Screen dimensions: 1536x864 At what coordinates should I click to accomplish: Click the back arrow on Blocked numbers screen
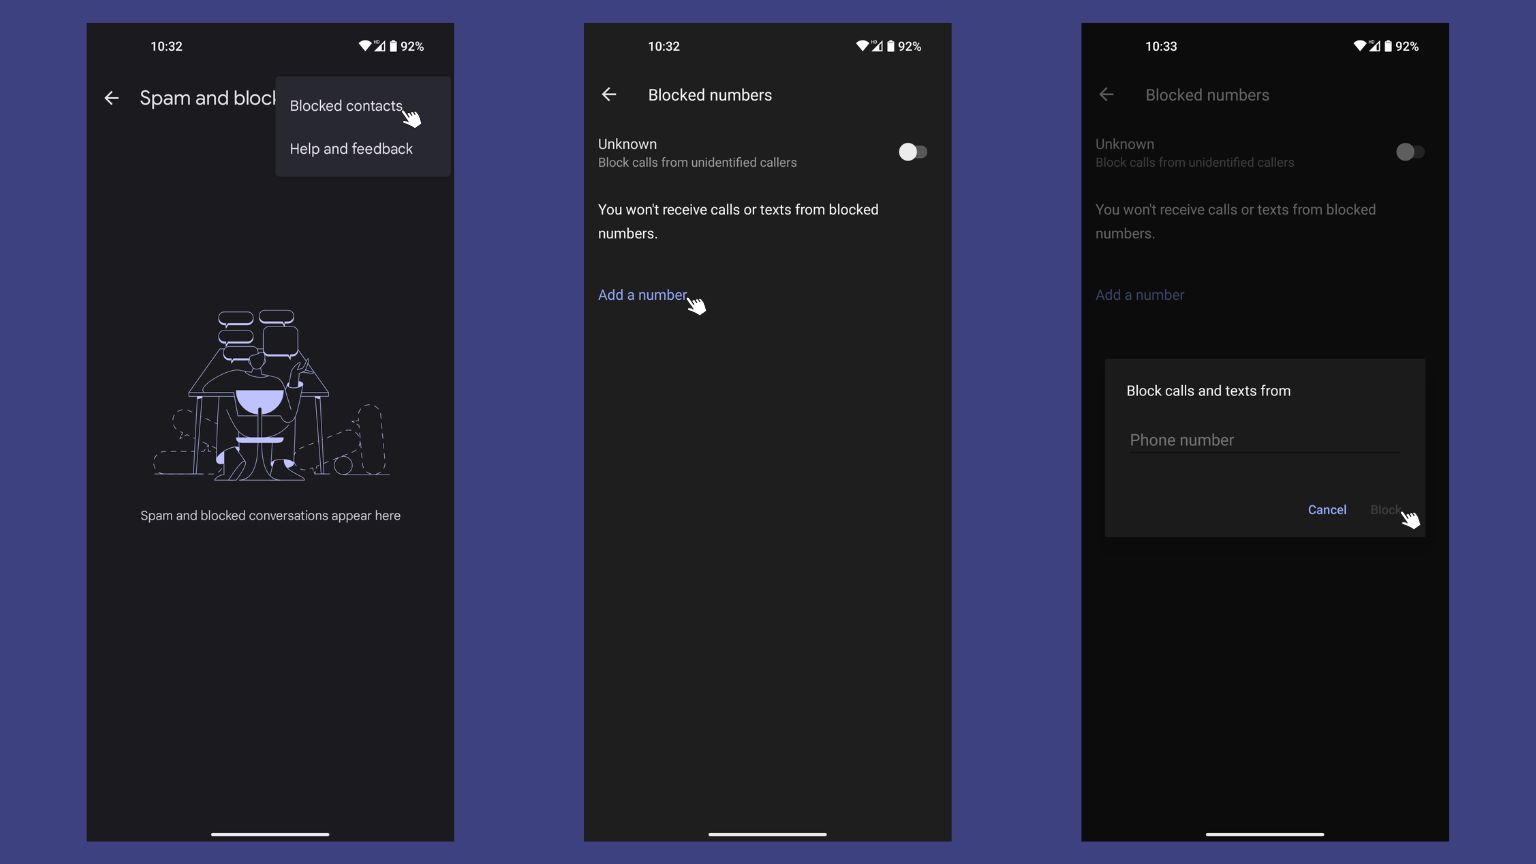609,94
